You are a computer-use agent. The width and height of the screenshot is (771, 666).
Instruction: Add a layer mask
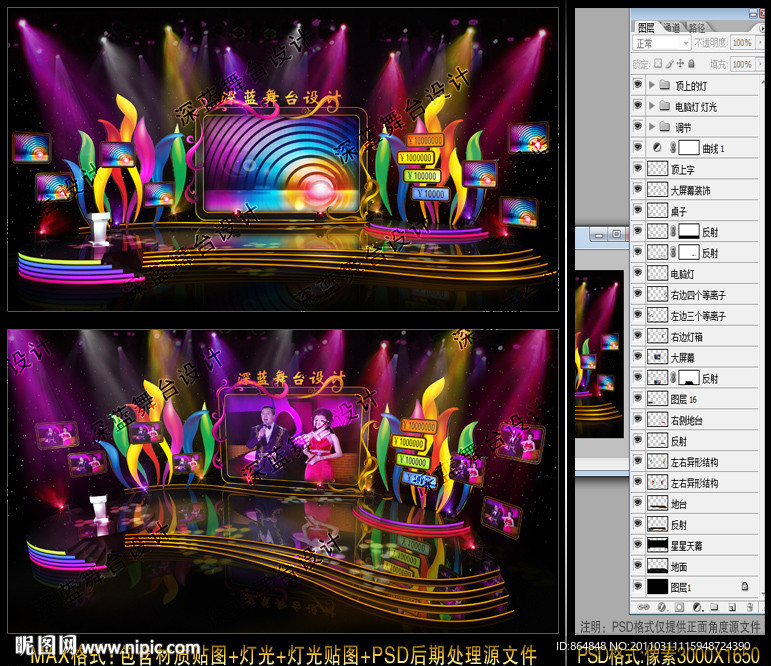679,607
